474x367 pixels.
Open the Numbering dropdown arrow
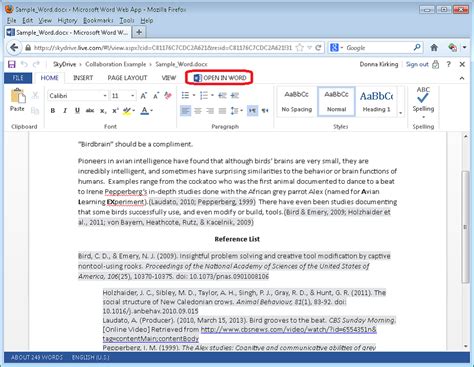[x=212, y=96]
